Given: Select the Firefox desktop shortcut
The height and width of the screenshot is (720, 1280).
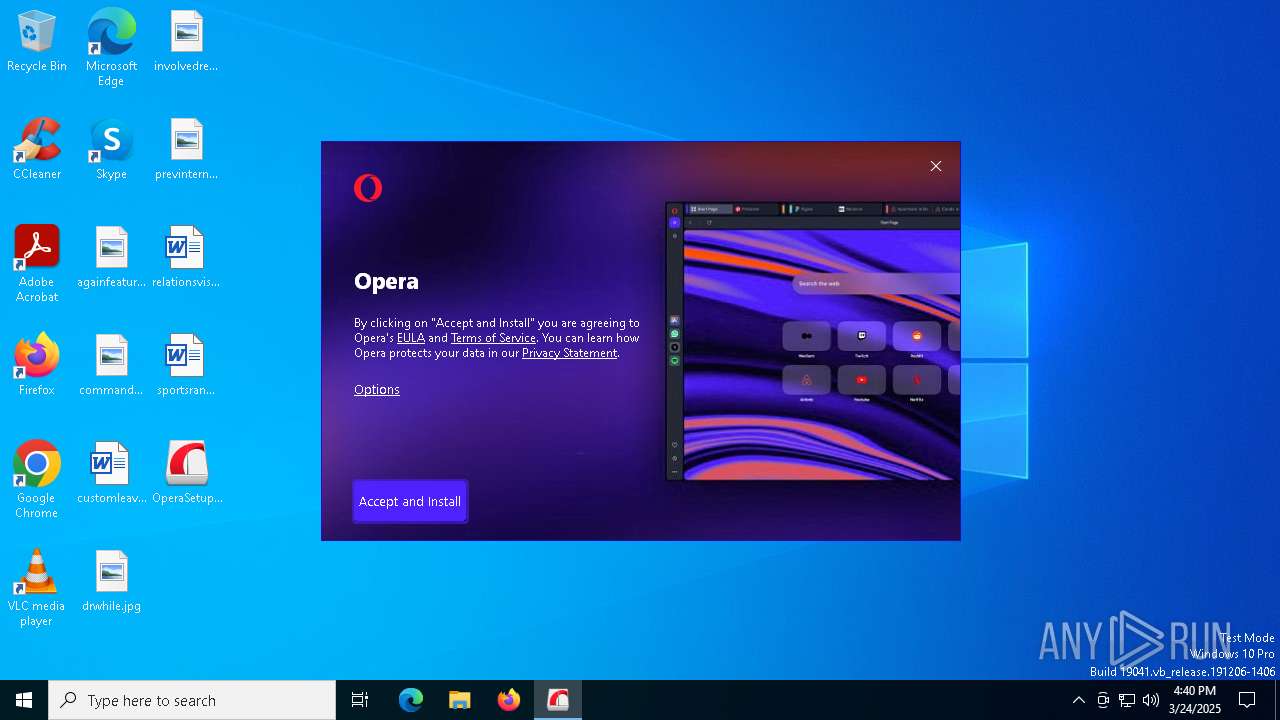Looking at the screenshot, I should point(37,365).
